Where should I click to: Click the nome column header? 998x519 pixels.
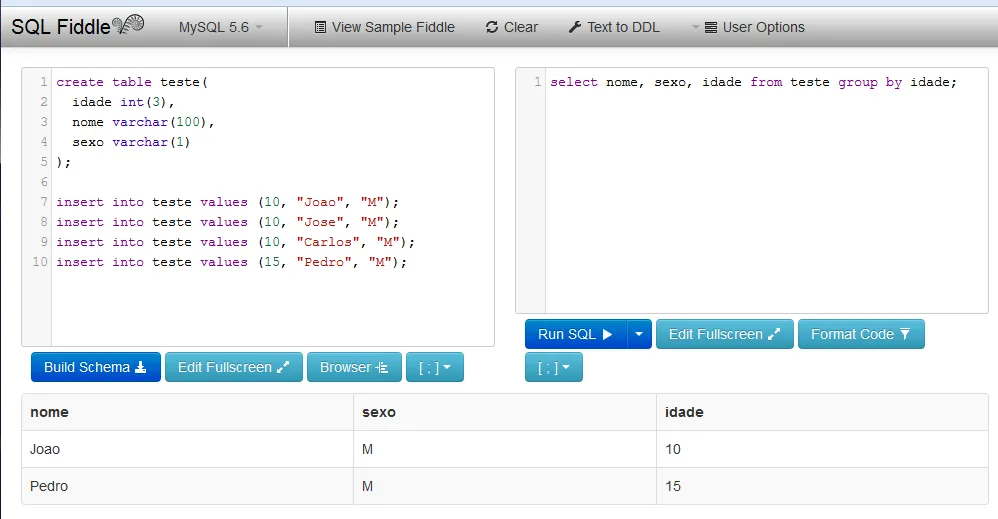pyautogui.click(x=50, y=412)
